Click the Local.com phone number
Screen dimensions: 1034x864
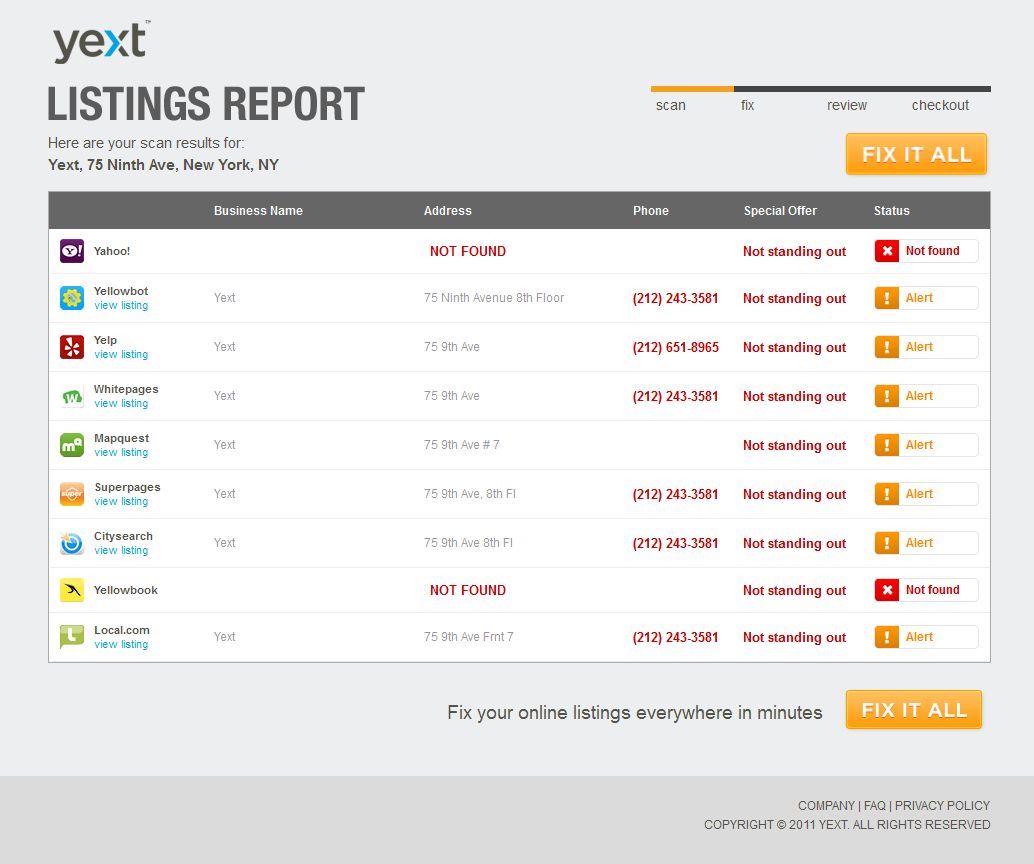click(x=675, y=637)
